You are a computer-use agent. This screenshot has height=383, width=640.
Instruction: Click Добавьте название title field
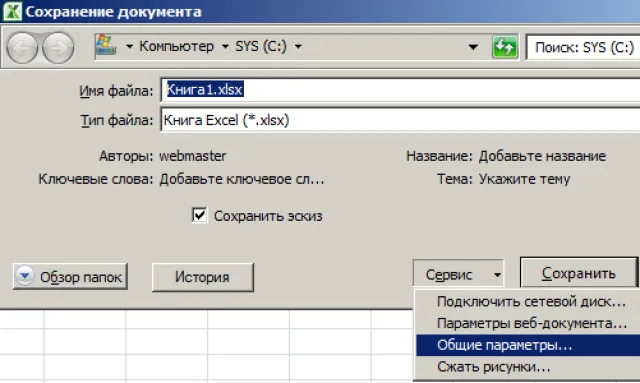click(542, 156)
